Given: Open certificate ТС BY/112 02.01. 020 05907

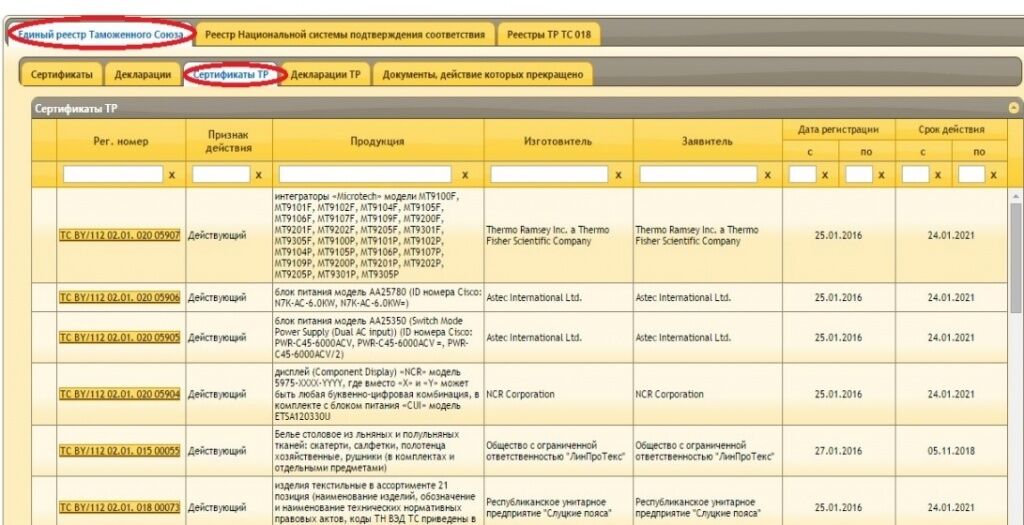Looking at the screenshot, I should (120, 235).
